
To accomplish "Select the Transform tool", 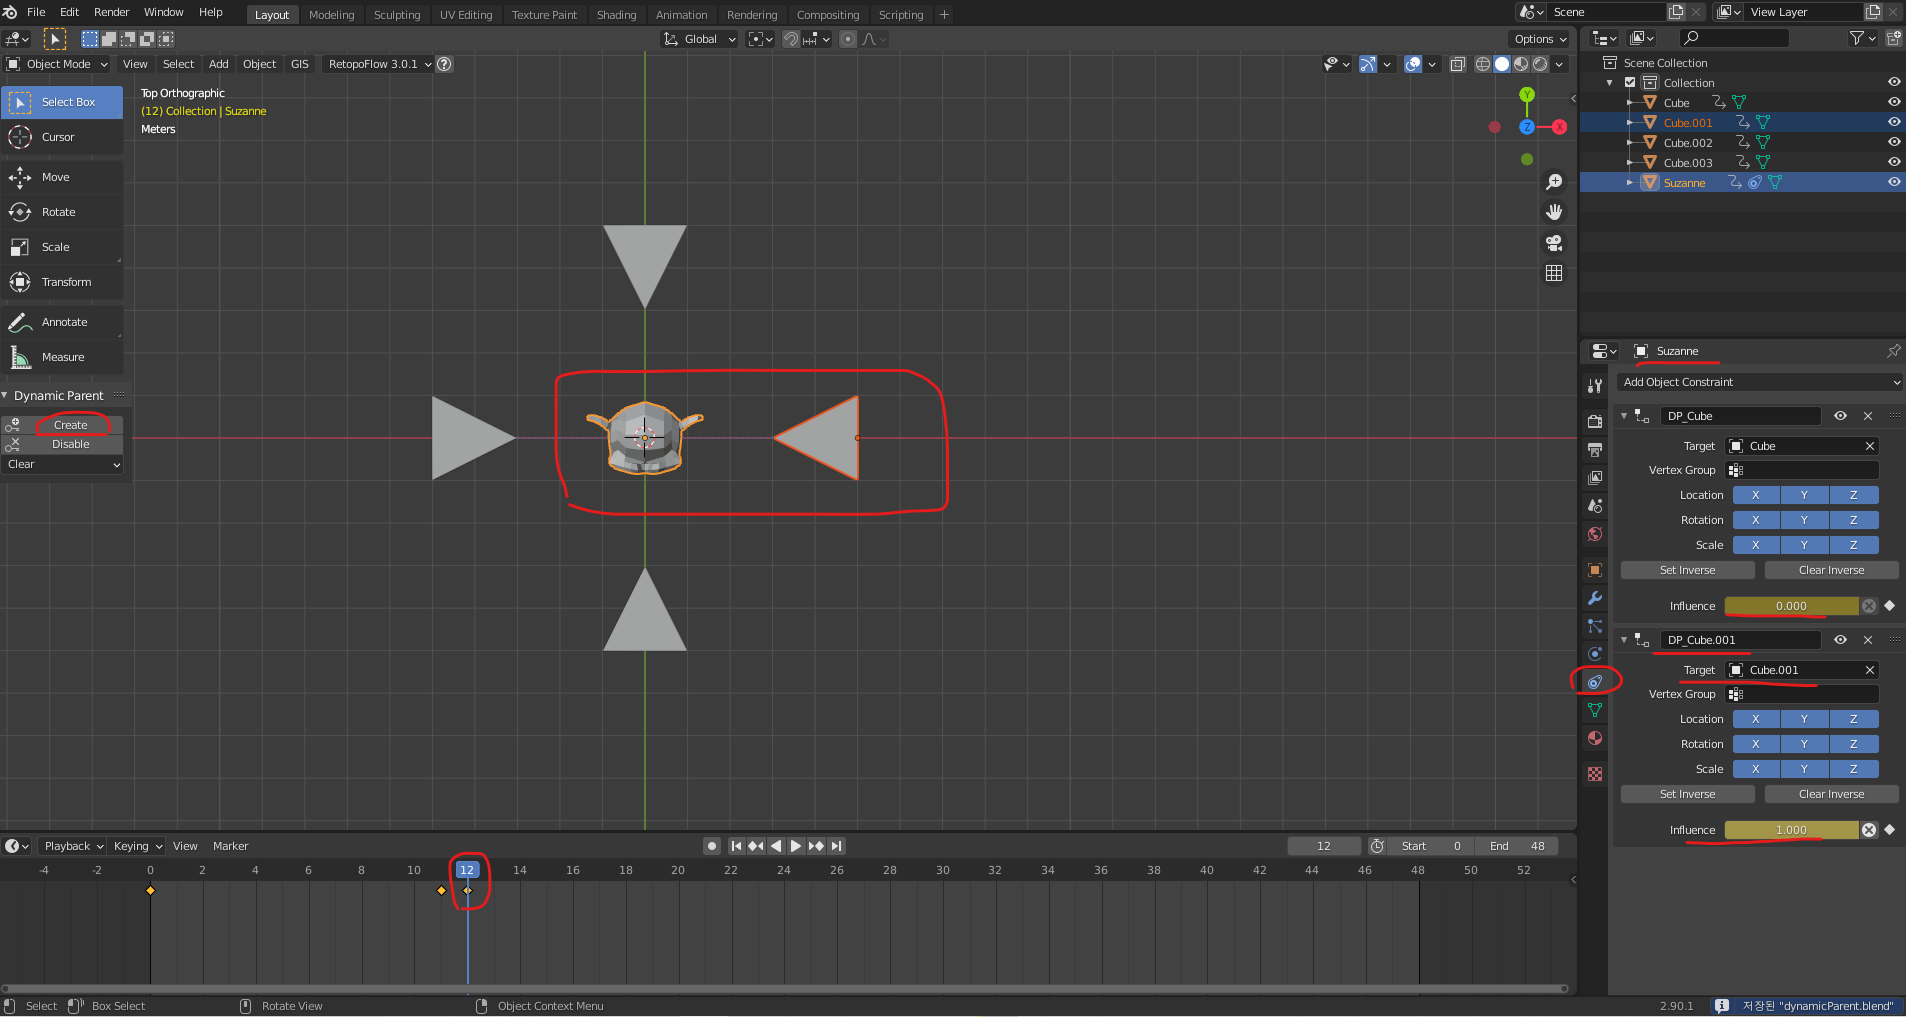I will coord(62,282).
